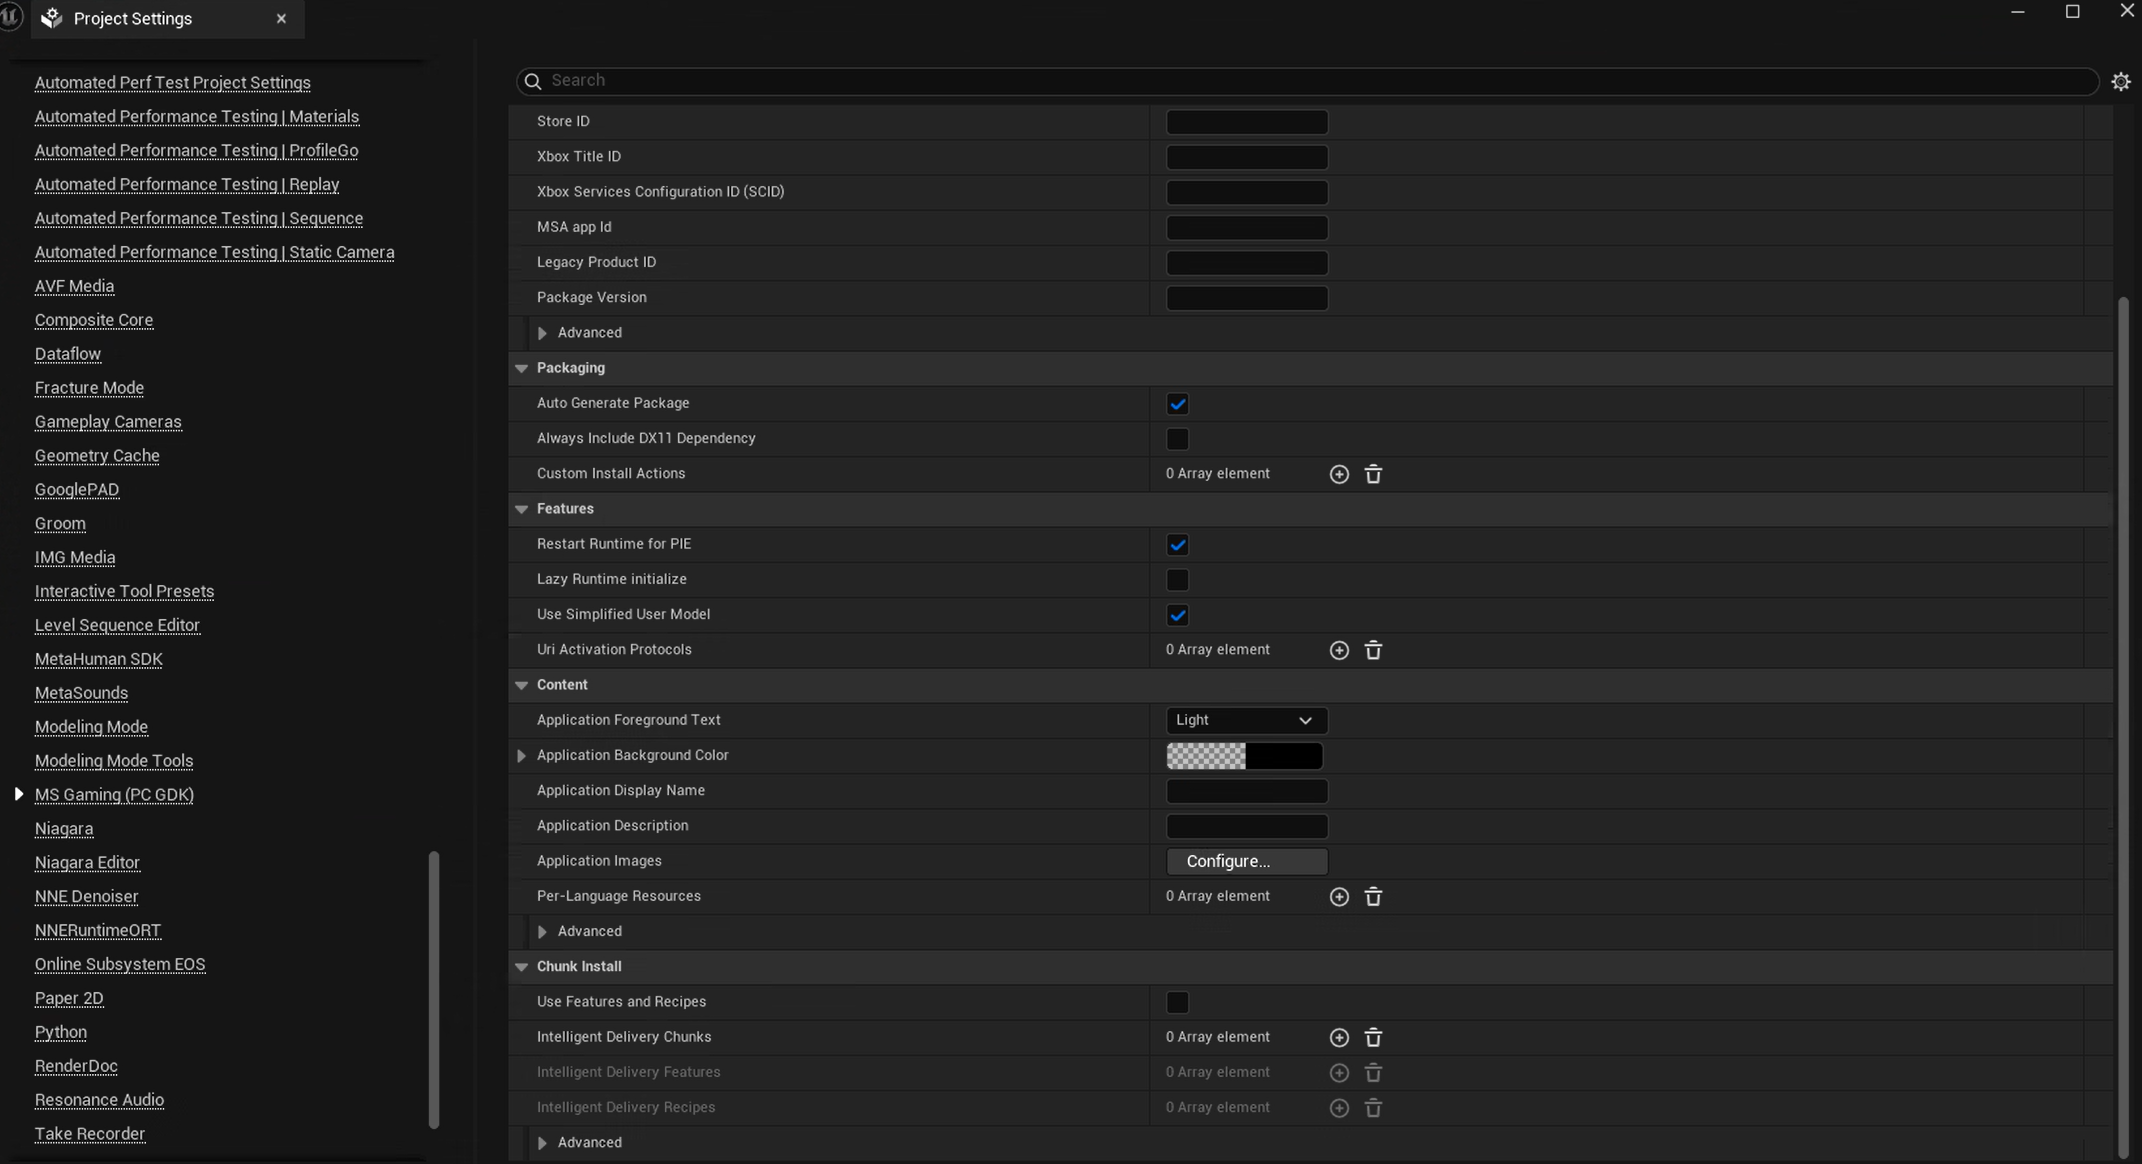Click the search magnifier icon

[x=532, y=81]
